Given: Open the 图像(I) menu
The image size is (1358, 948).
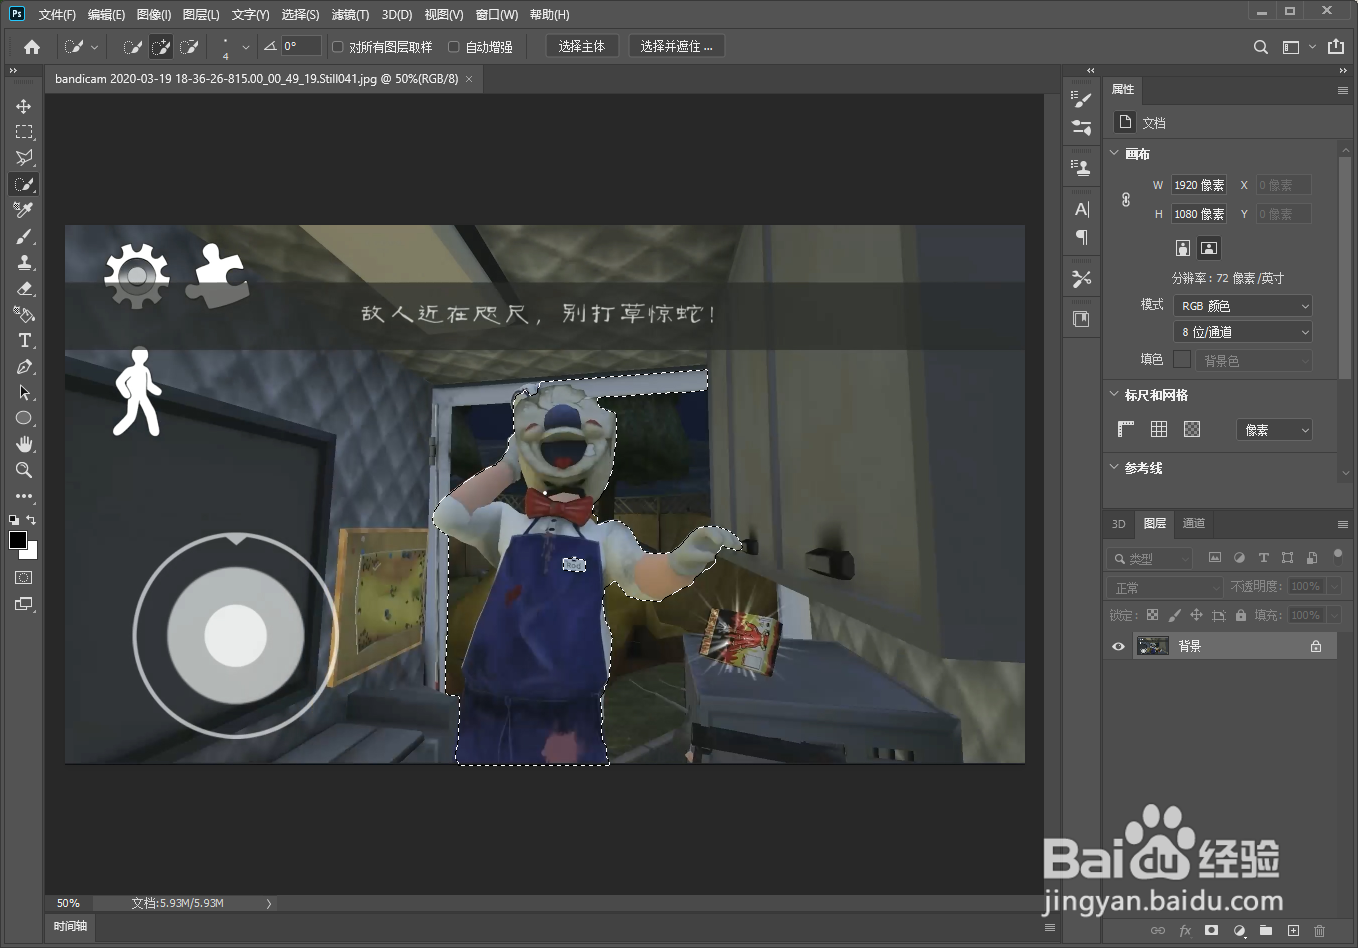Looking at the screenshot, I should click(x=154, y=14).
